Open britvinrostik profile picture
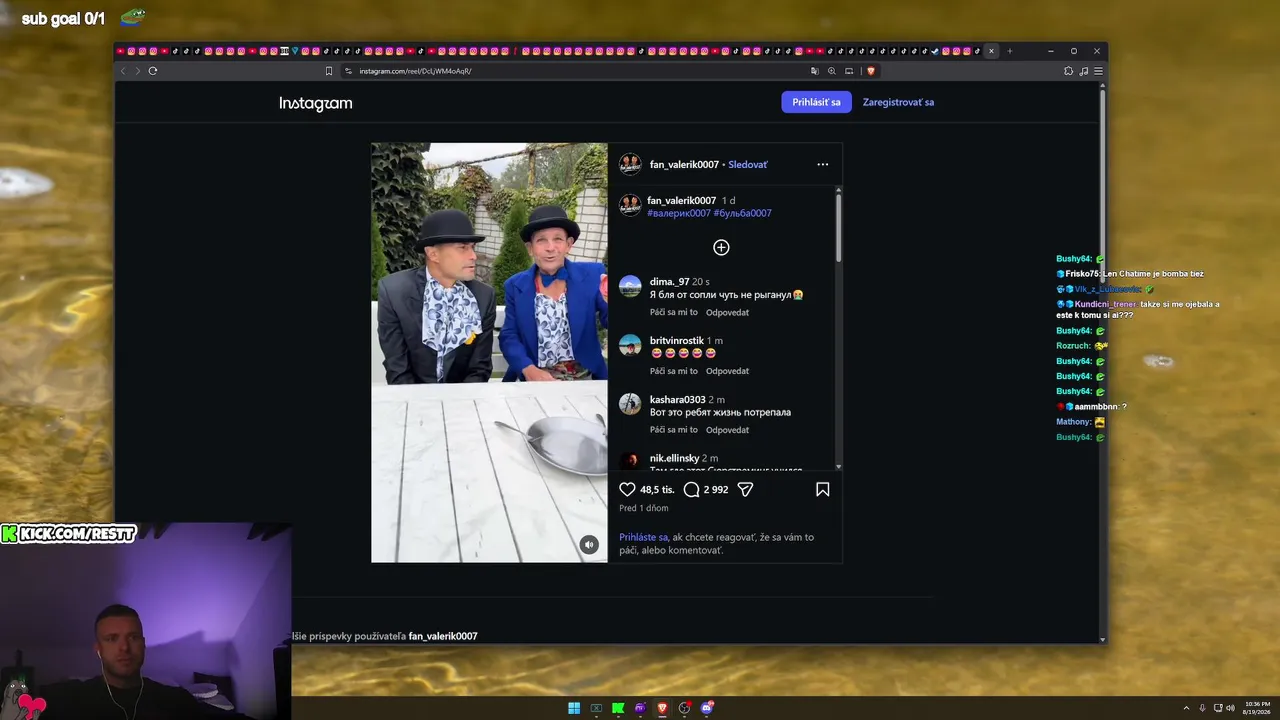Viewport: 1280px width, 720px height. pos(630,346)
